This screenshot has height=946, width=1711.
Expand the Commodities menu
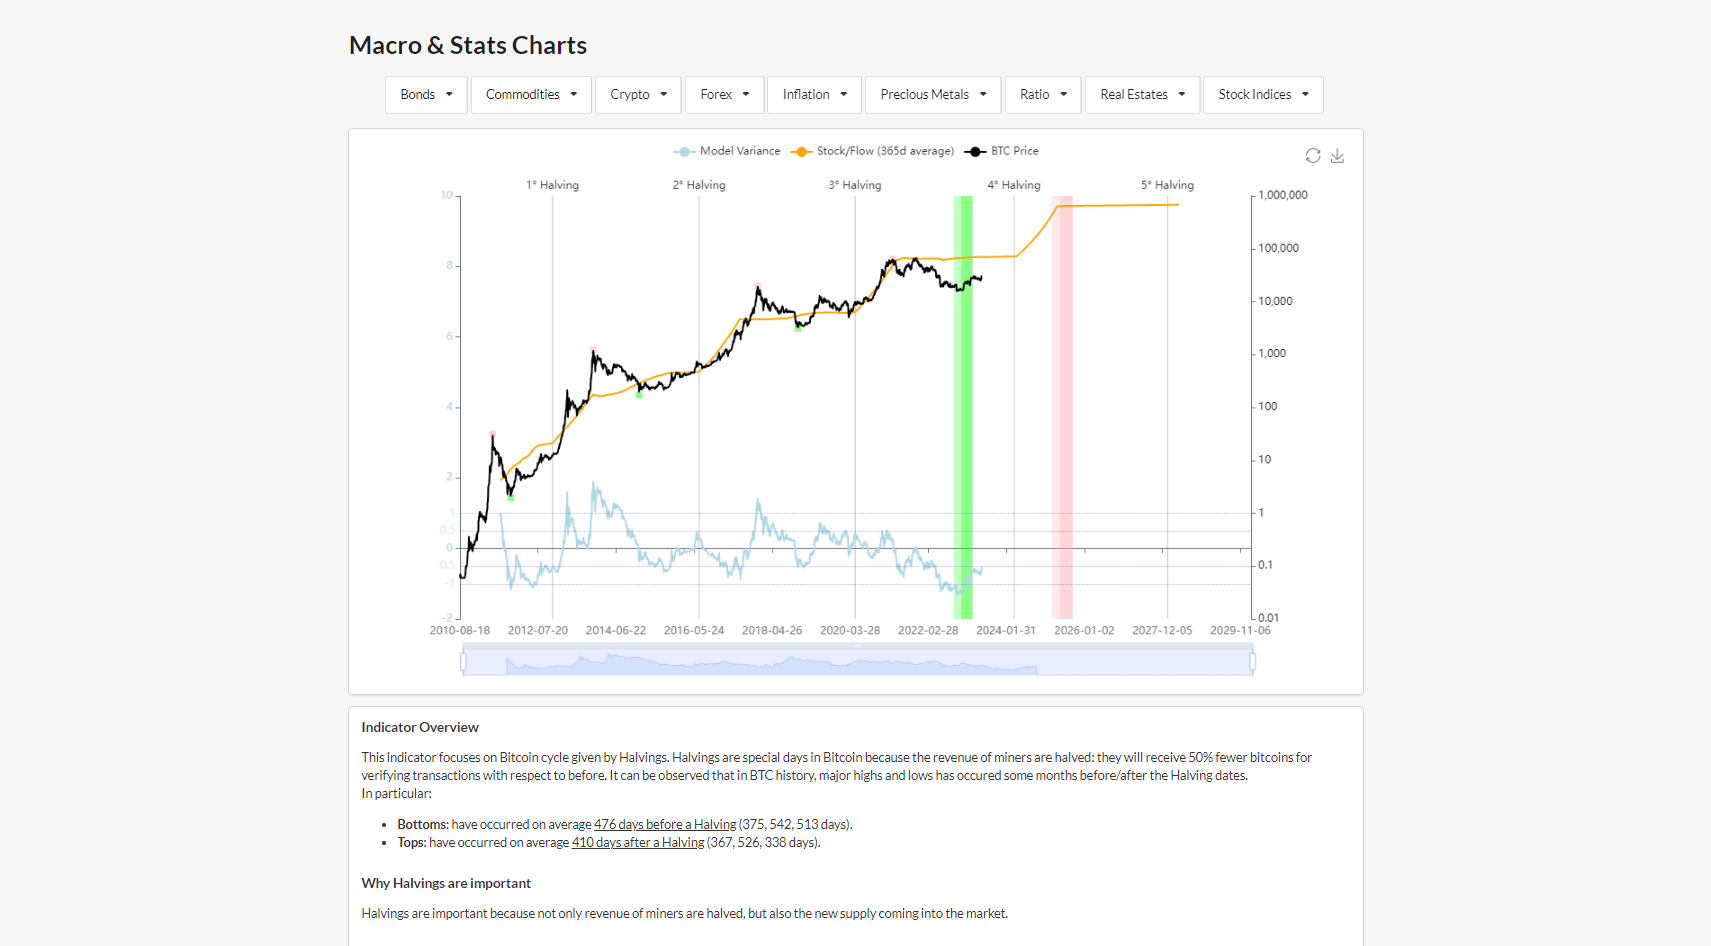click(530, 94)
